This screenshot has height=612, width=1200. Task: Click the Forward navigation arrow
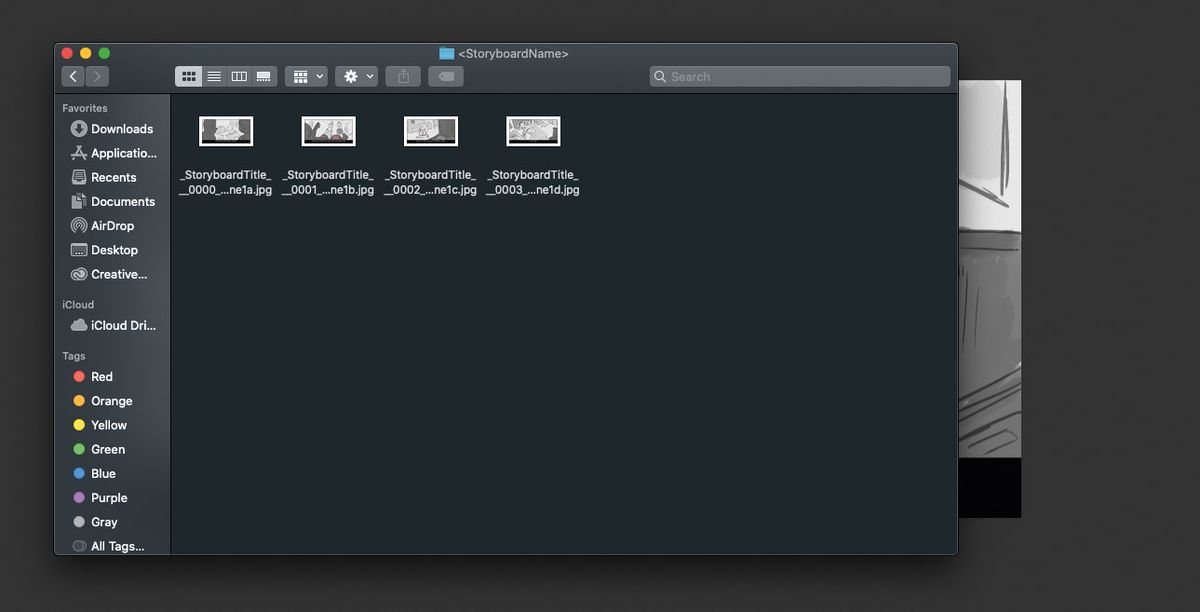[97, 75]
